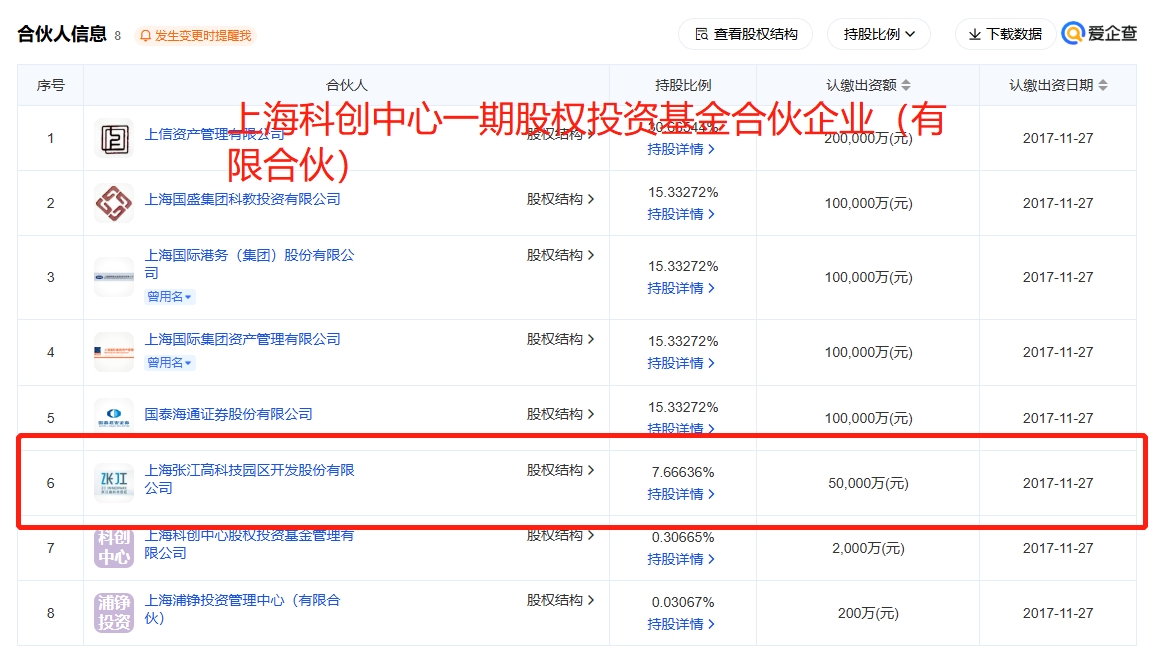Open 持股详情 in row 1

(681, 149)
